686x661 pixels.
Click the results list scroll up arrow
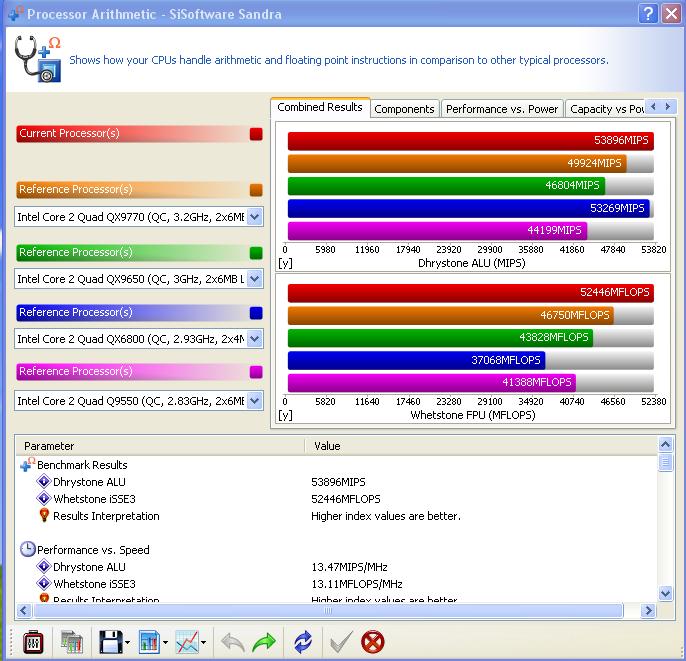click(x=665, y=445)
